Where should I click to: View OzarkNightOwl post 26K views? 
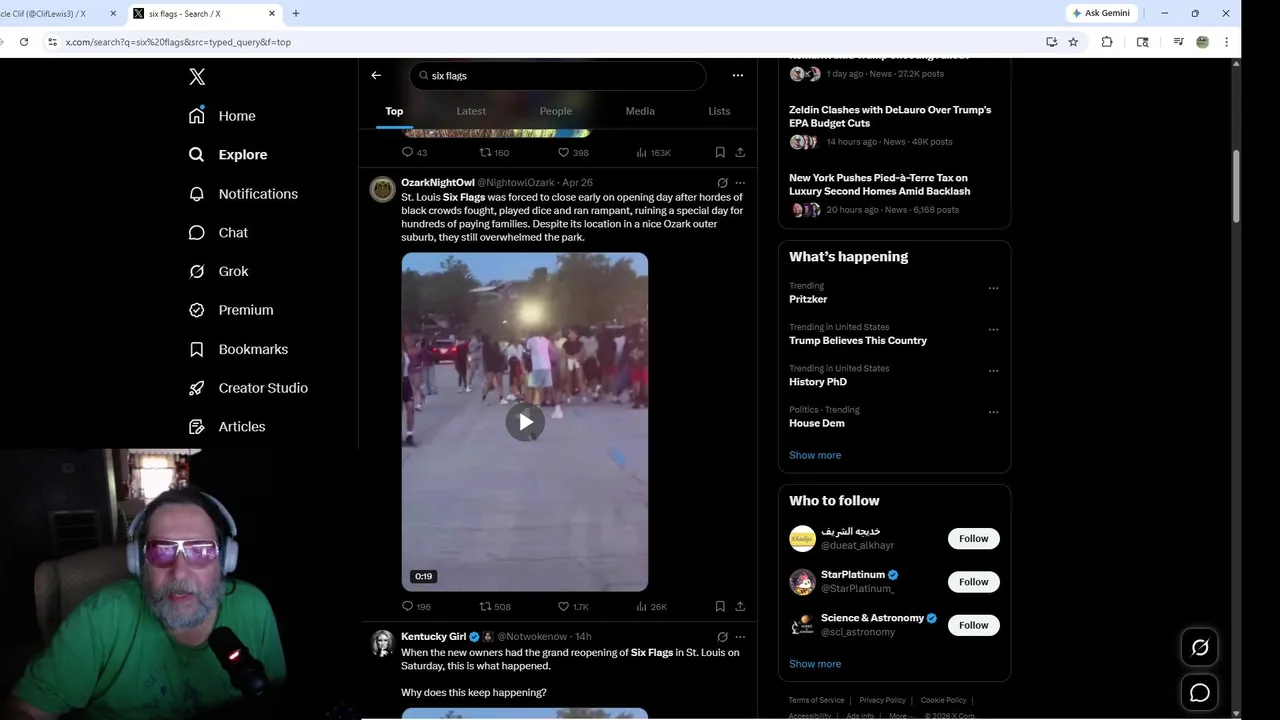[x=651, y=607]
